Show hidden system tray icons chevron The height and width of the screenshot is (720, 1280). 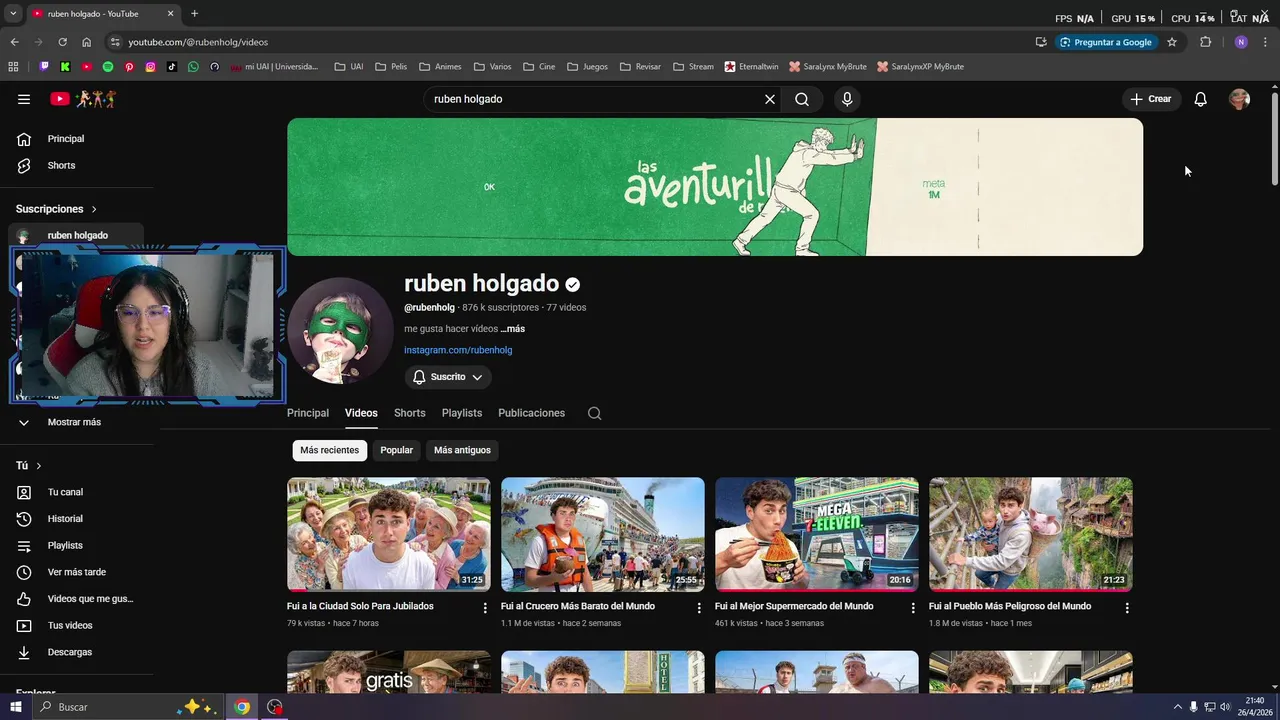pyautogui.click(x=1180, y=707)
